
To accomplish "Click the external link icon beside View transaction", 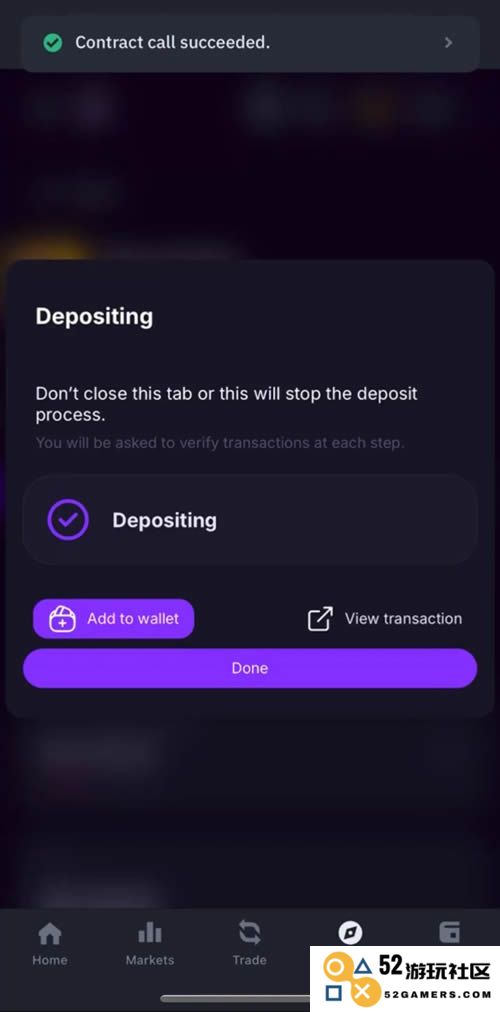I will 320,618.
